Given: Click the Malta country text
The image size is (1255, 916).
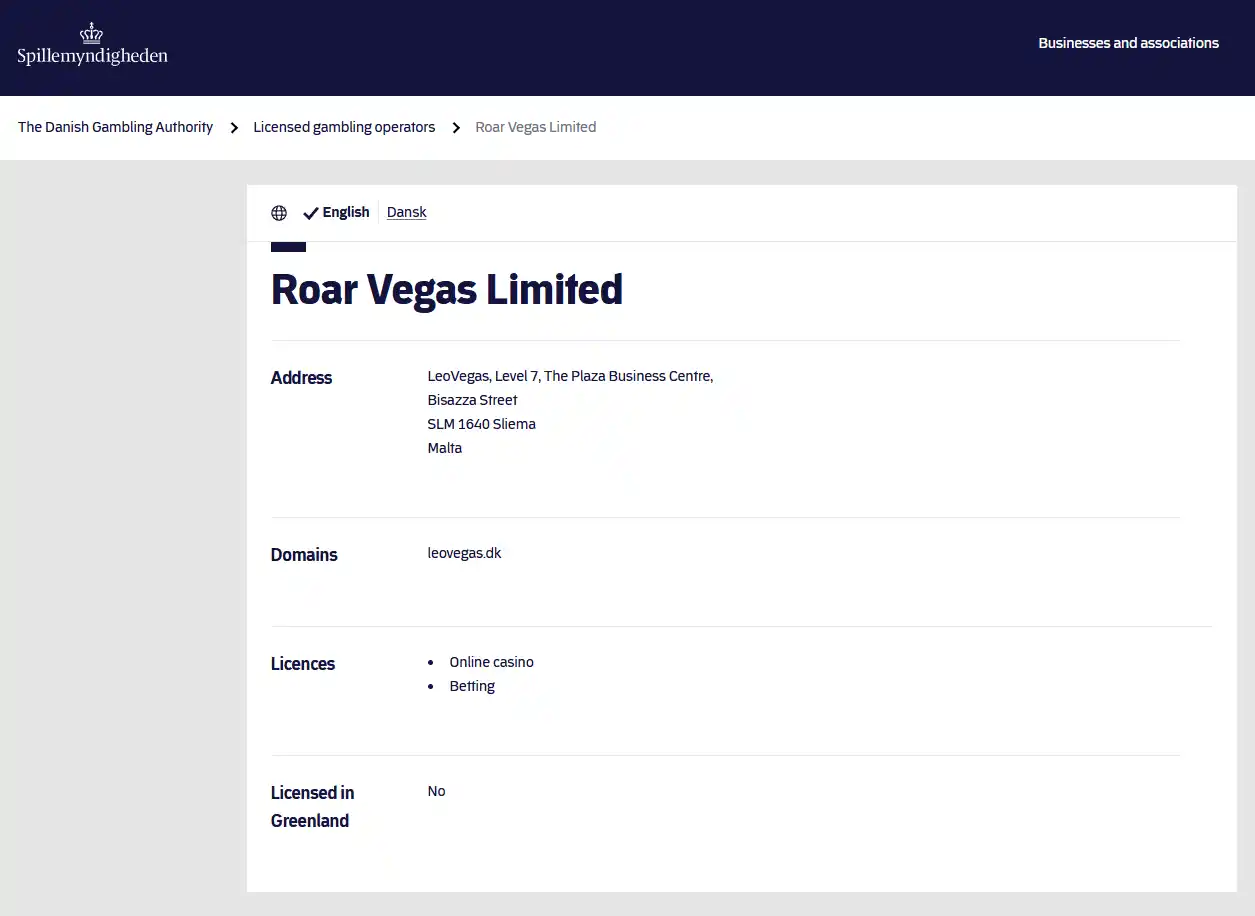Looking at the screenshot, I should 444,448.
